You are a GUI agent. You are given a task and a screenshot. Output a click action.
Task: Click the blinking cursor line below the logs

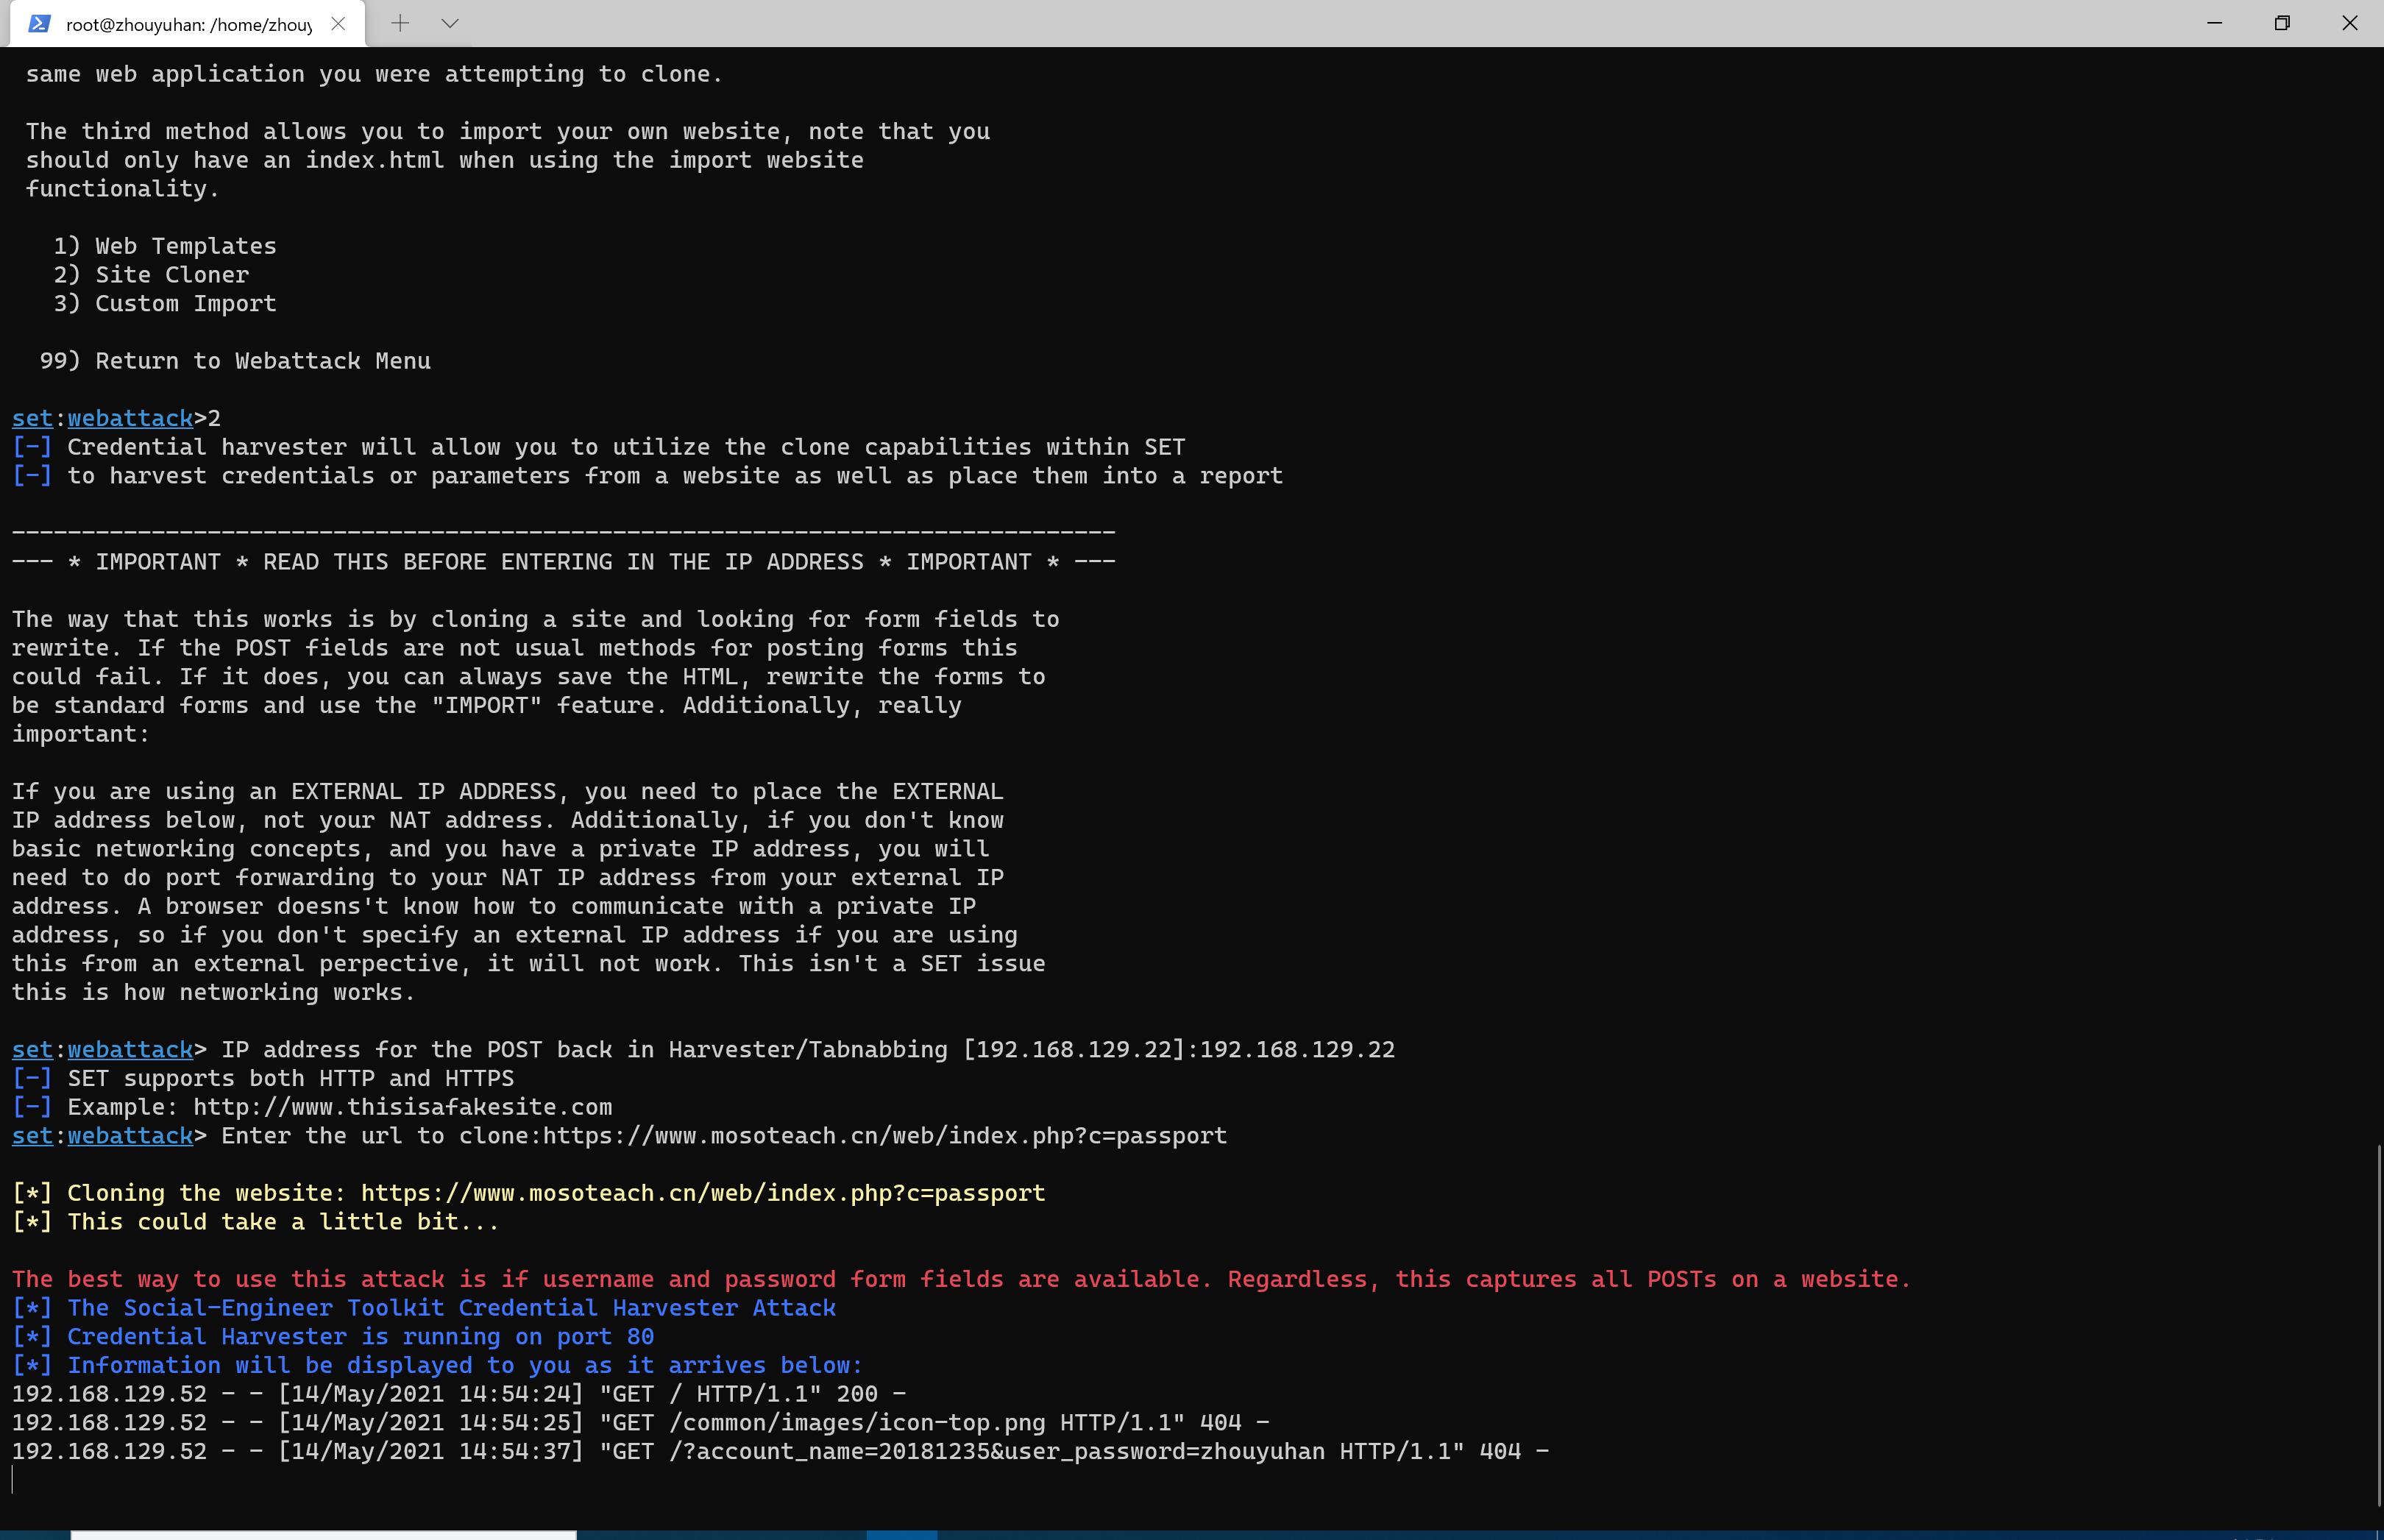tap(13, 1480)
